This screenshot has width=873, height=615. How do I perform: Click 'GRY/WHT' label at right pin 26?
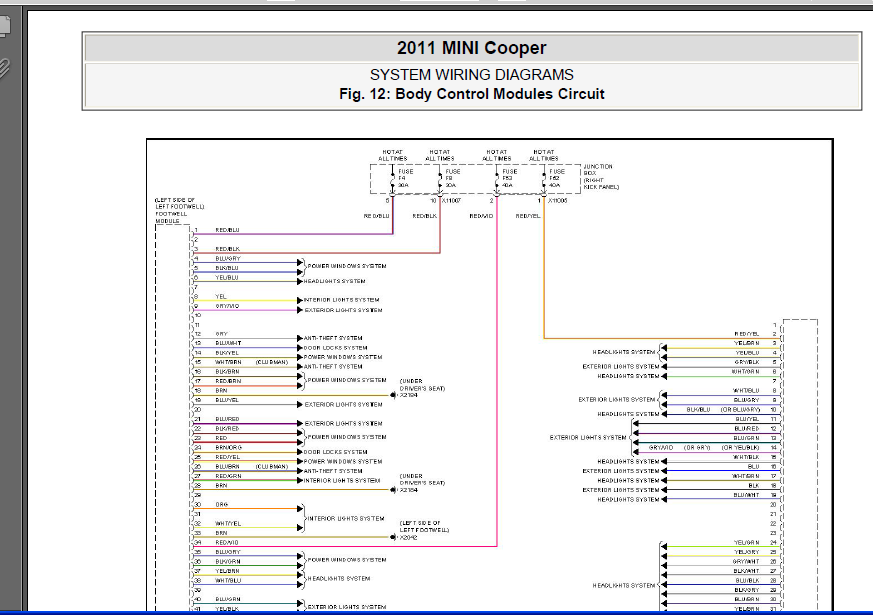[x=746, y=562]
